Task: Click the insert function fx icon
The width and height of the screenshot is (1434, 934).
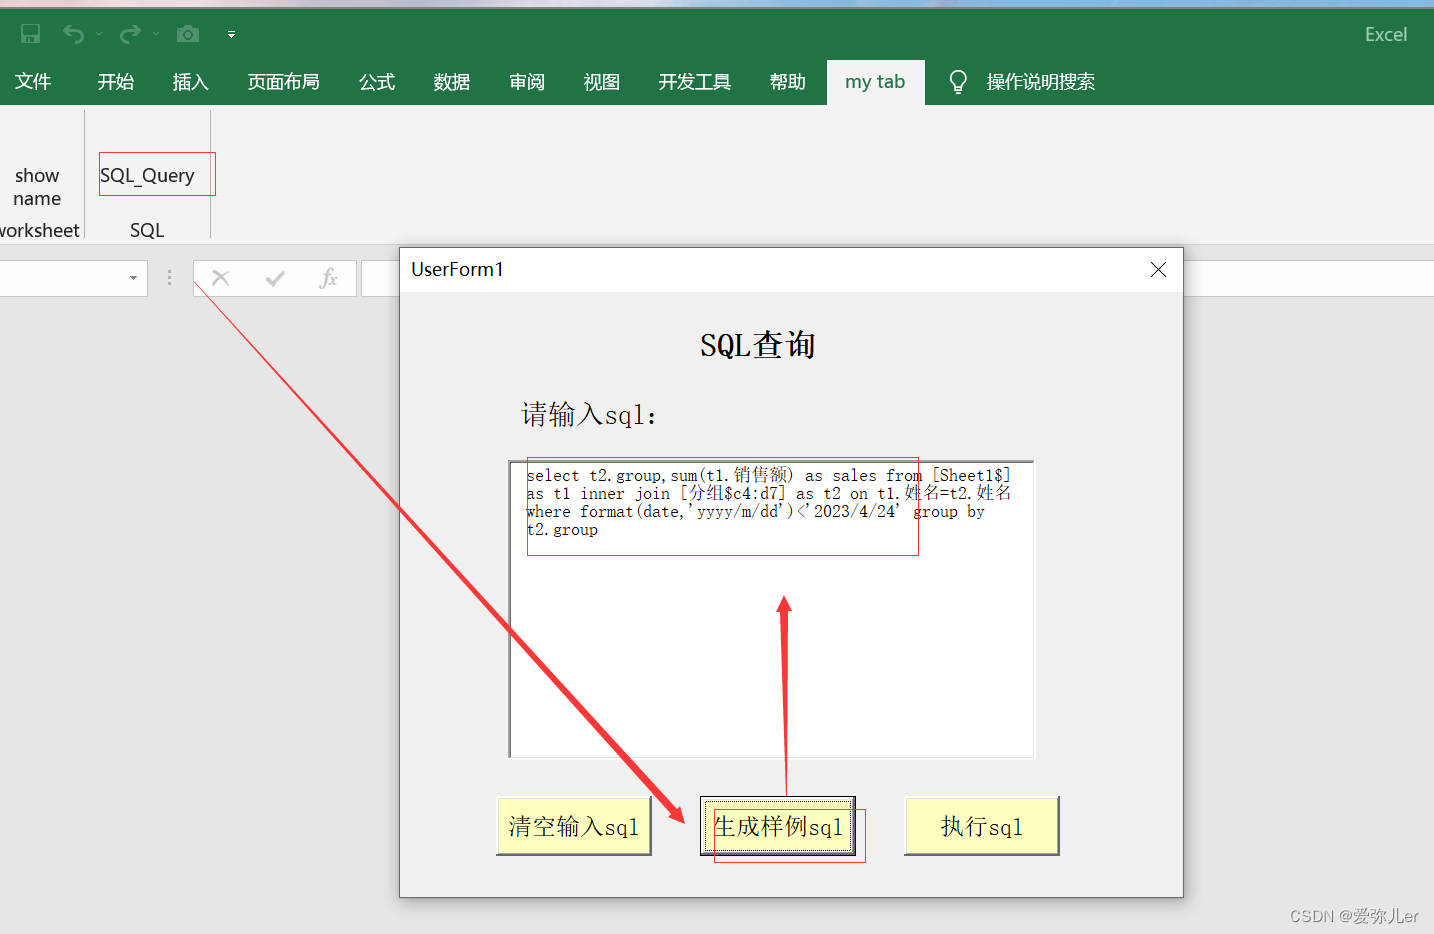Action: [x=328, y=278]
